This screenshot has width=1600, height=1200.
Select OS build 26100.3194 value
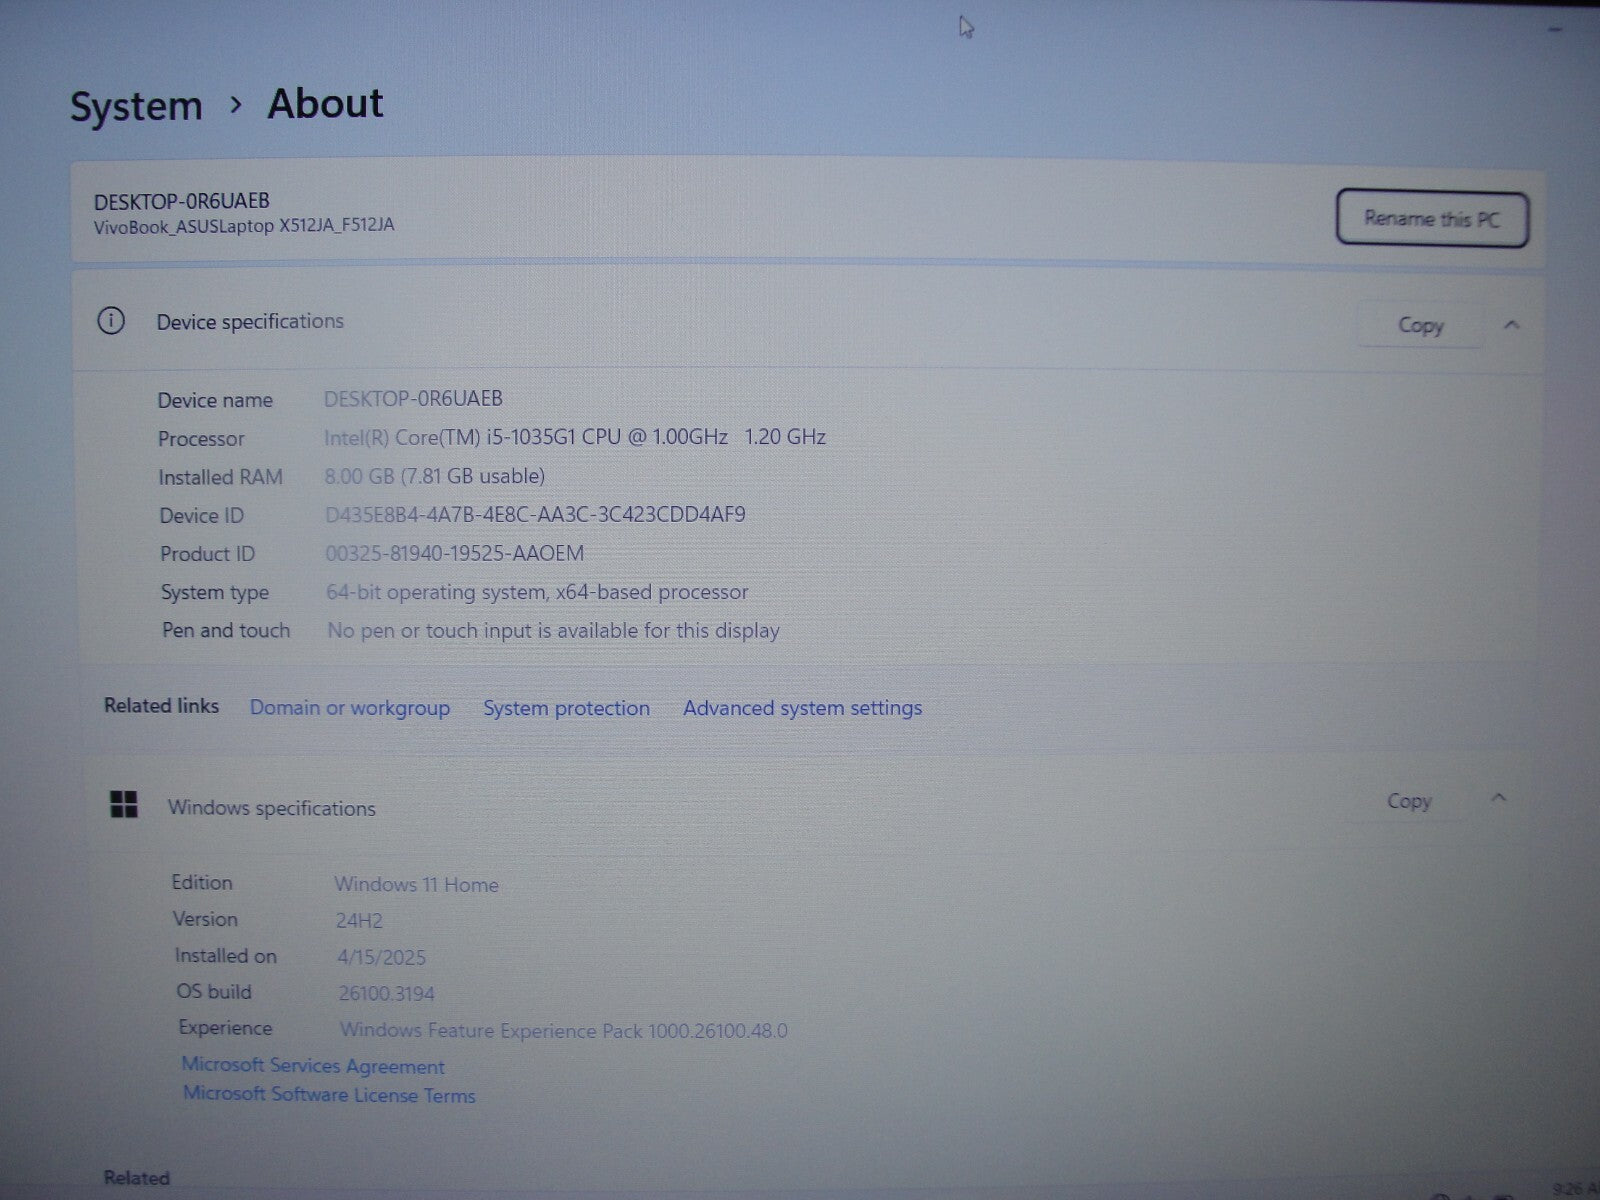click(x=386, y=993)
